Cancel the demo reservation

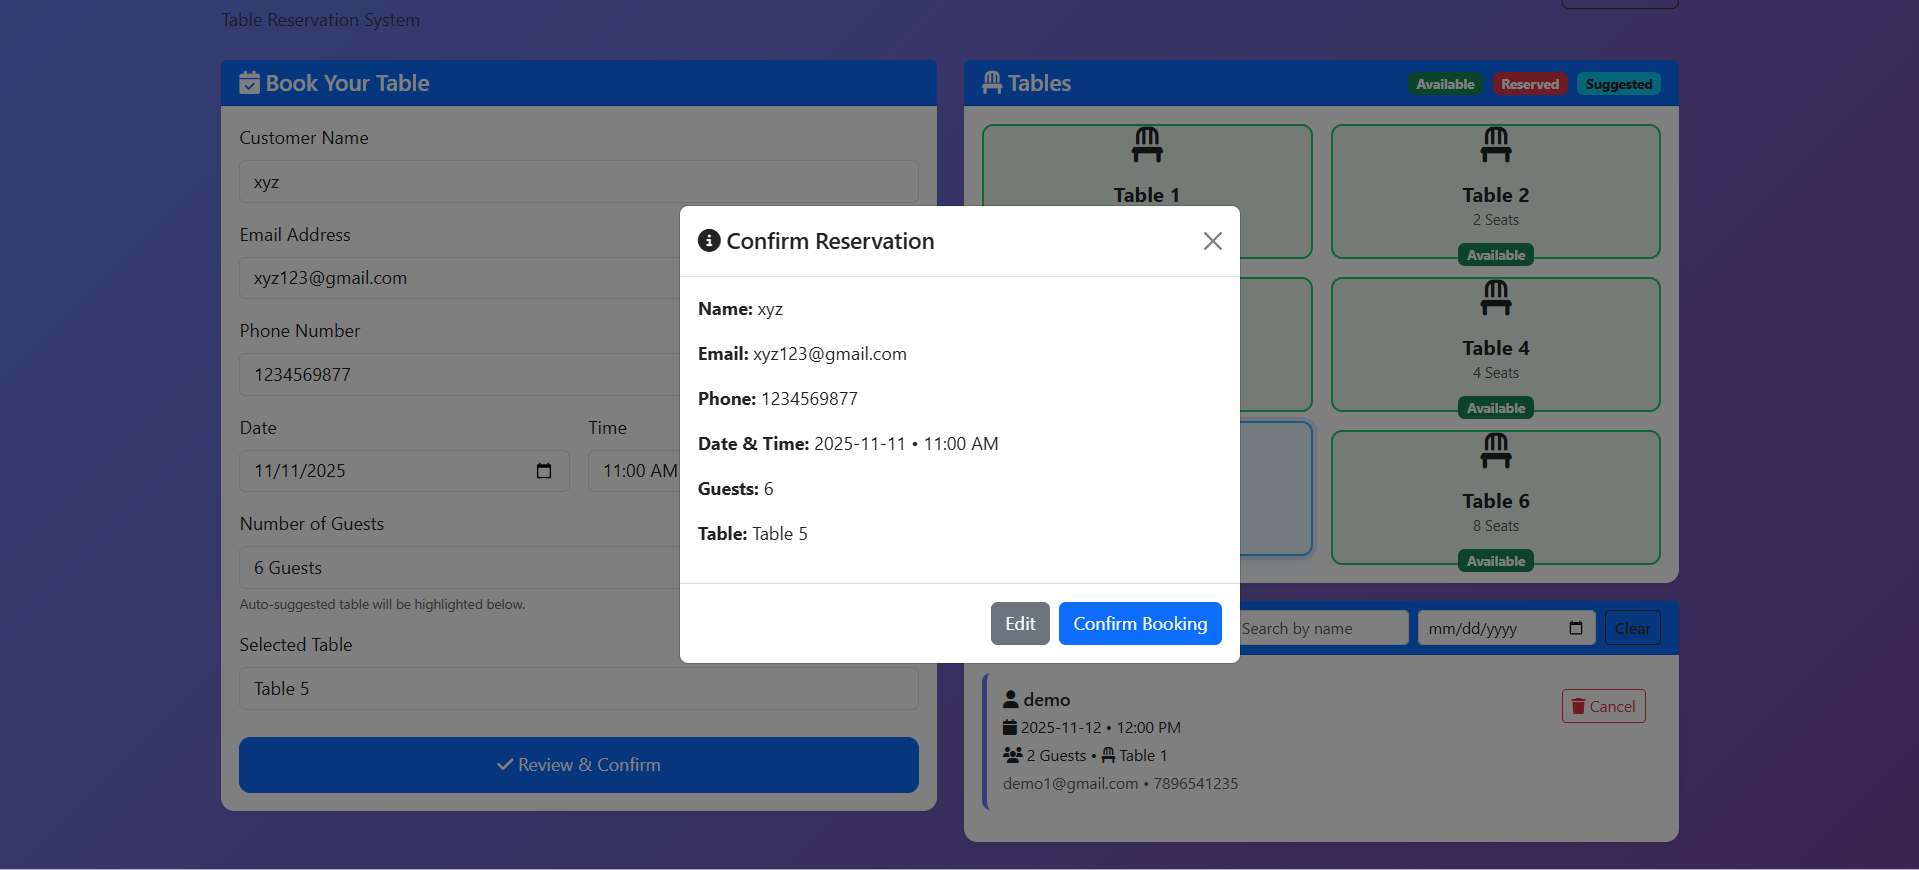pos(1604,707)
